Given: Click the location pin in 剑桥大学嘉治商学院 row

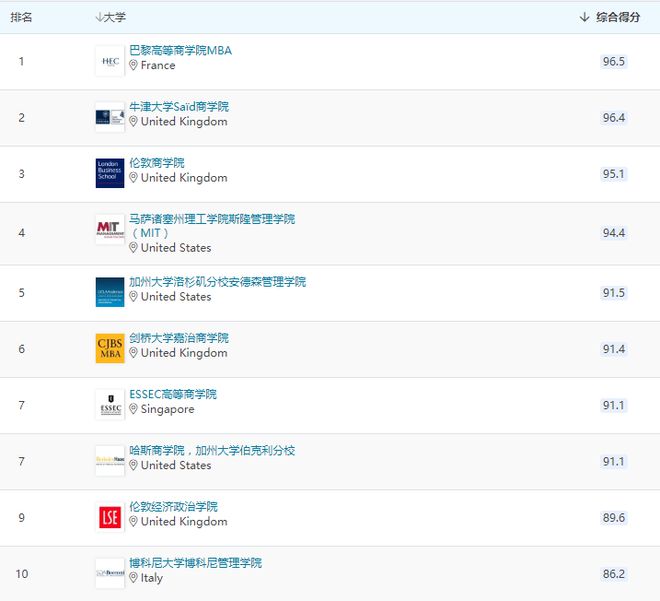Looking at the screenshot, I should 133,353.
